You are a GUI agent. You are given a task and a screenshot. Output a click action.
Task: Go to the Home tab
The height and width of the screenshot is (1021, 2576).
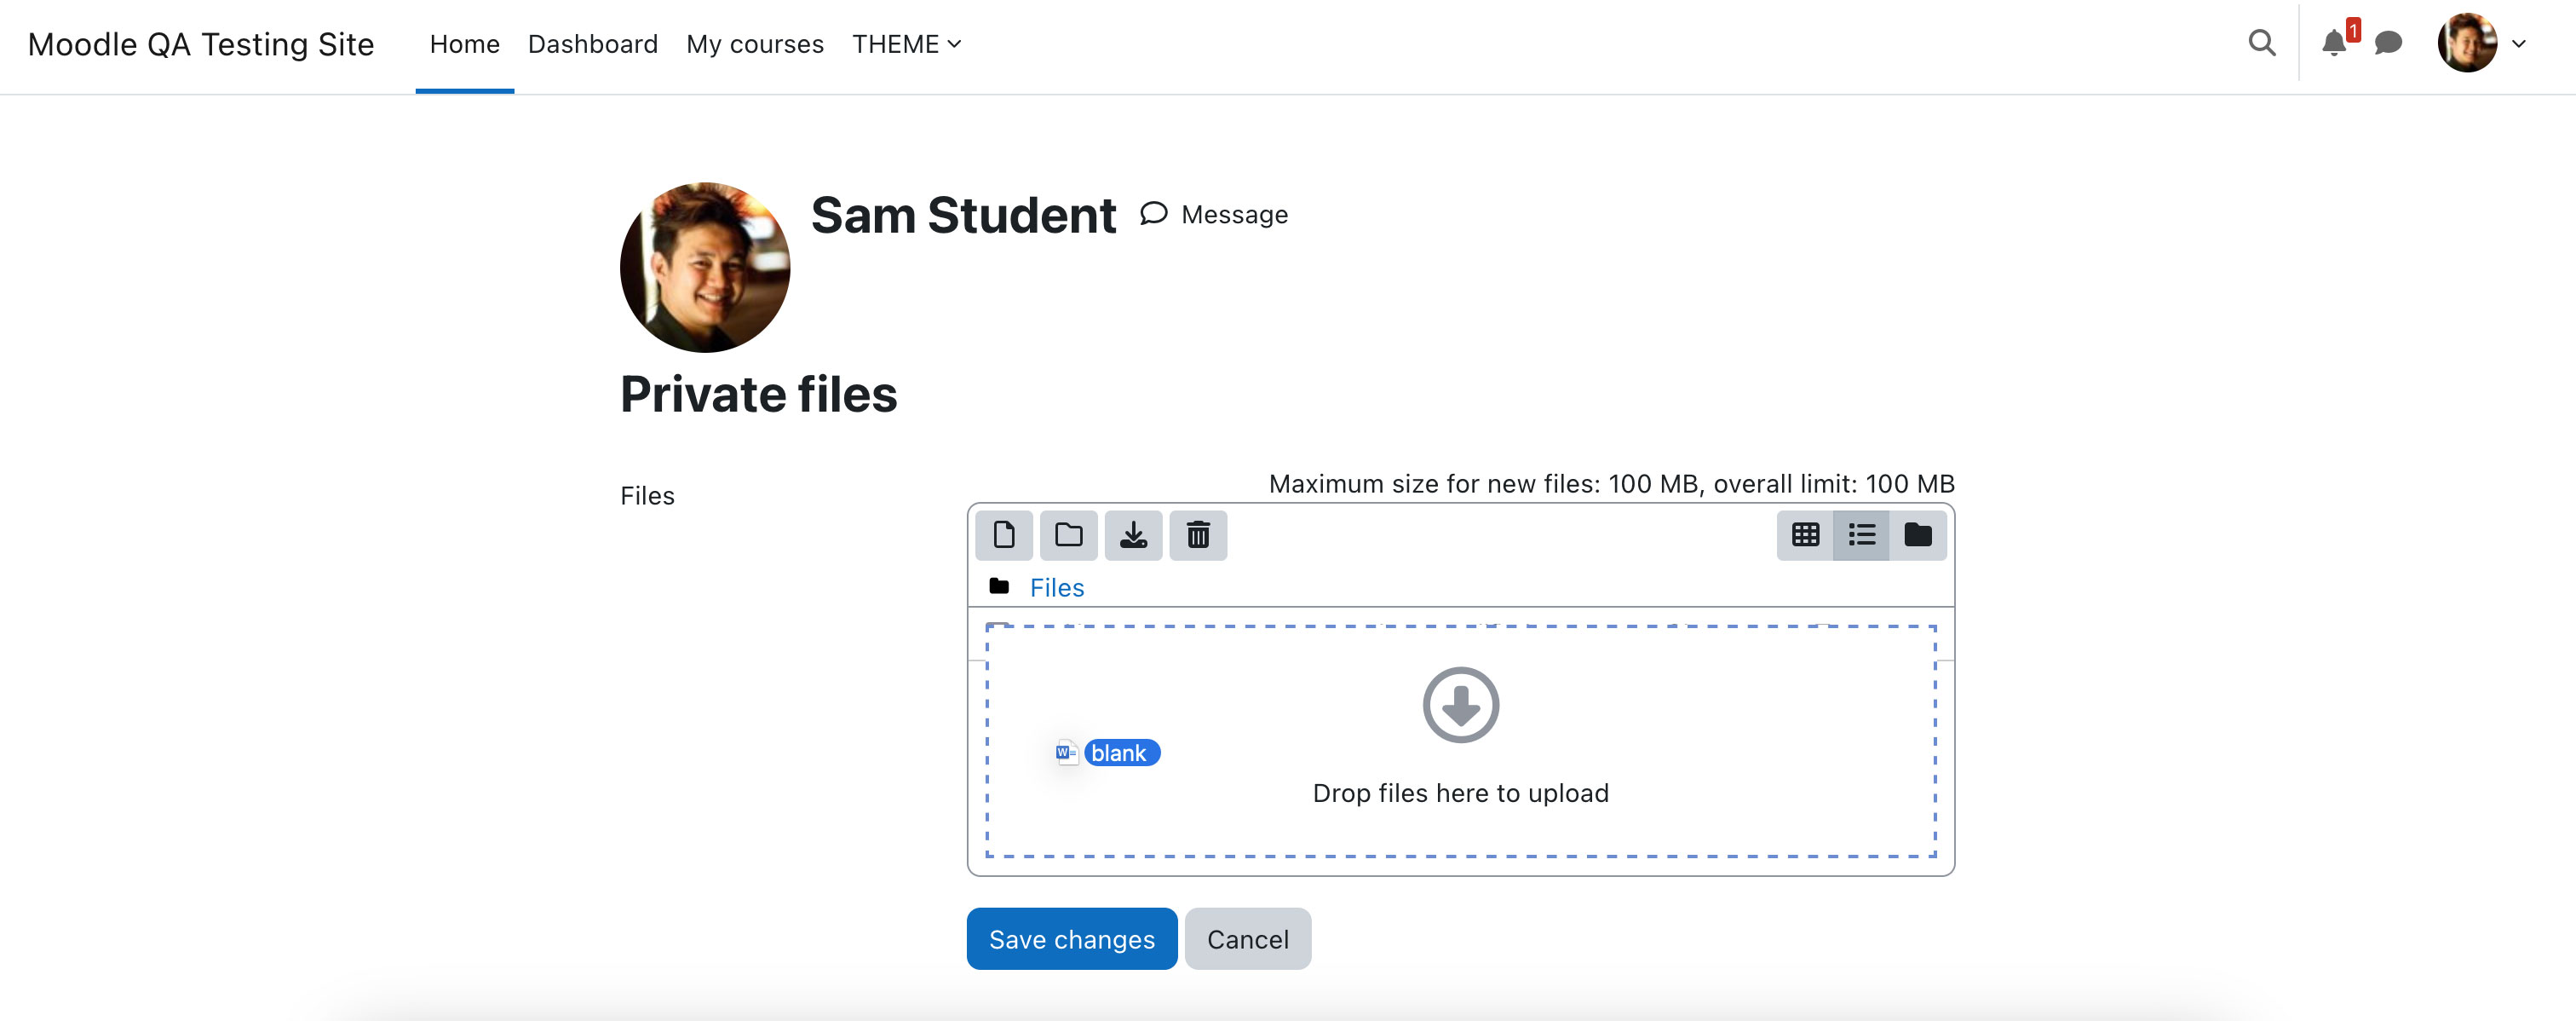(x=464, y=44)
